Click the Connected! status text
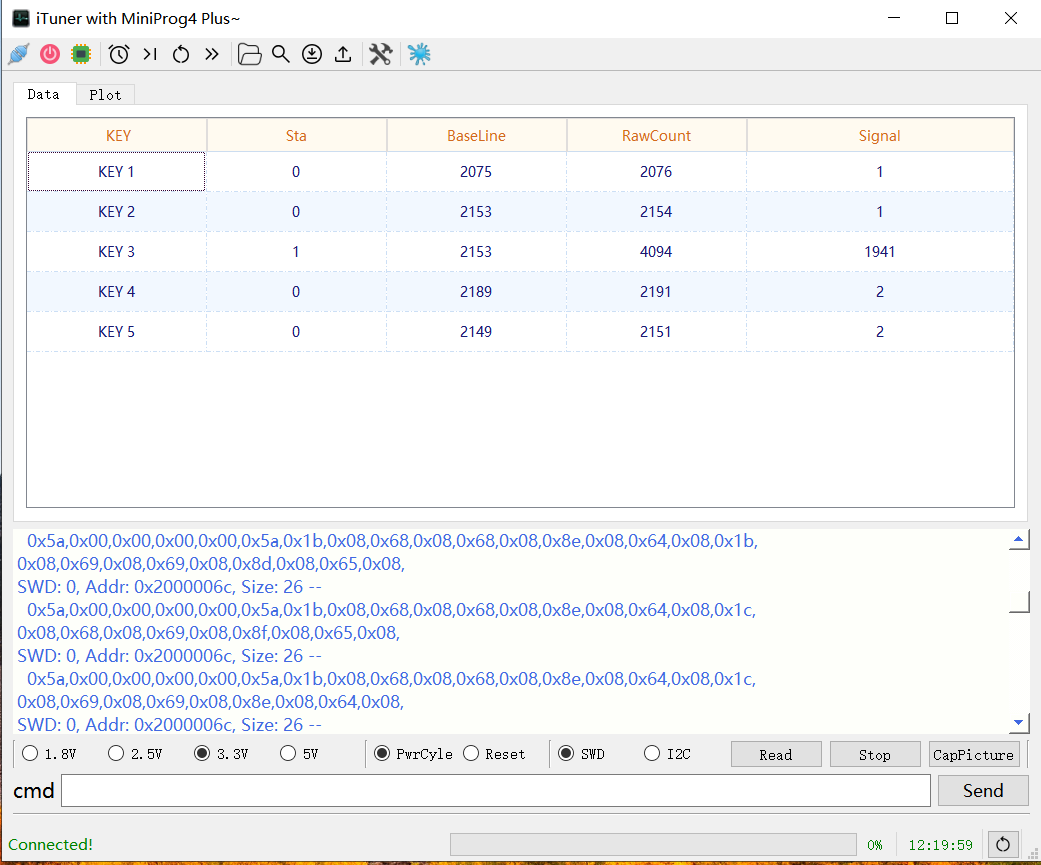1041x865 pixels. 50,844
